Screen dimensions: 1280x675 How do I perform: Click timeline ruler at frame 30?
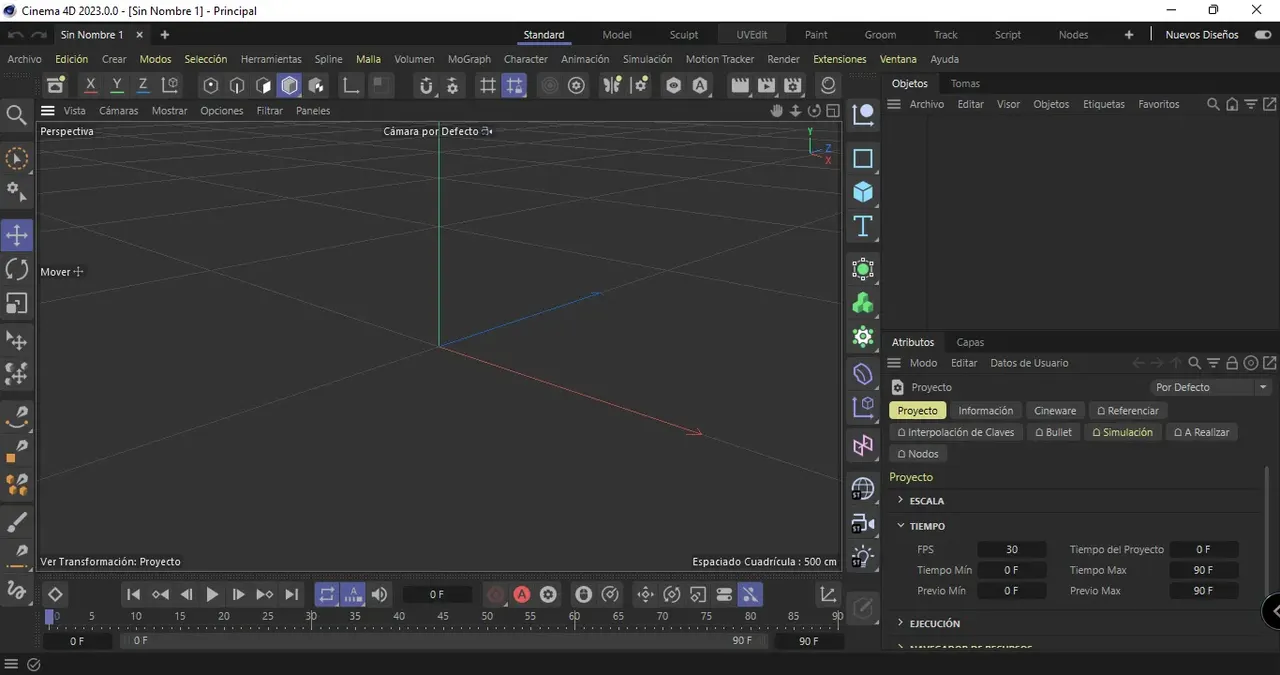311,616
